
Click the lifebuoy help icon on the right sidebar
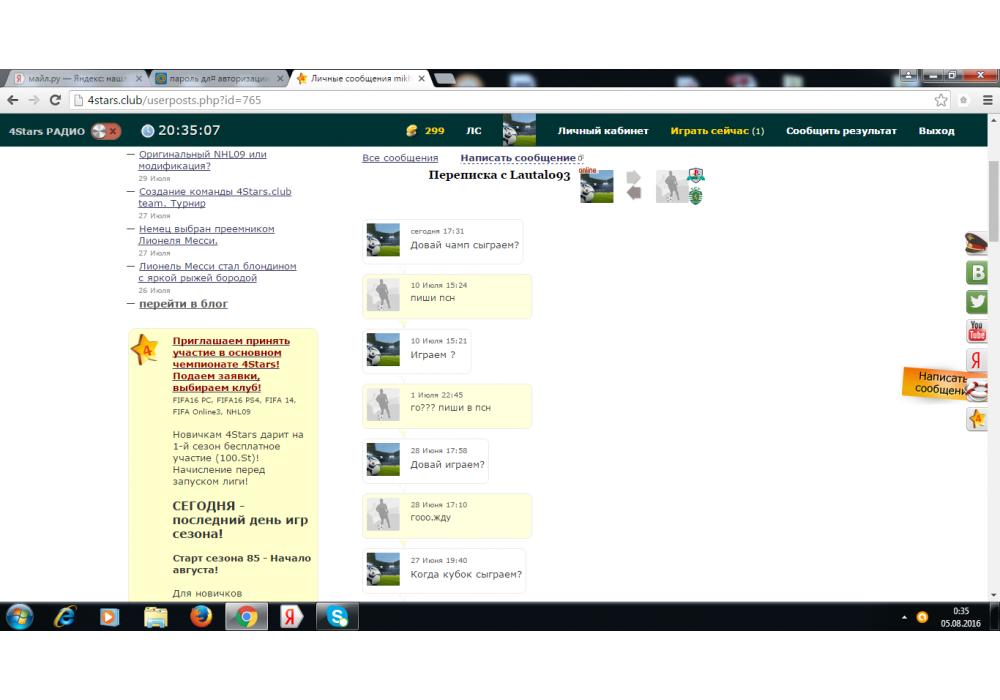[x=978, y=390]
